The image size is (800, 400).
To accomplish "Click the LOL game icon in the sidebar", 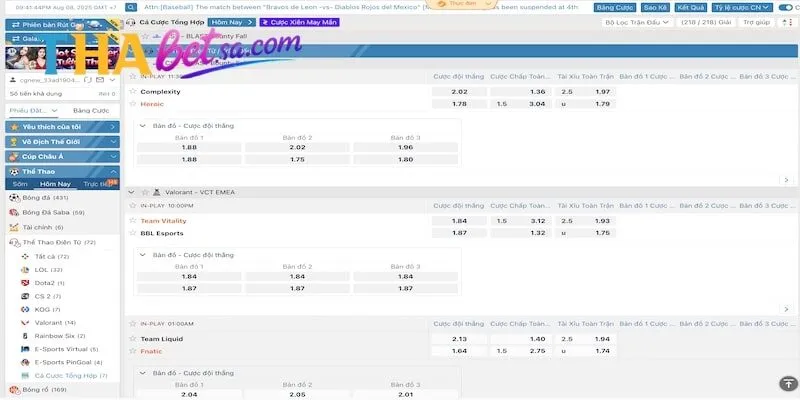I will (25, 270).
